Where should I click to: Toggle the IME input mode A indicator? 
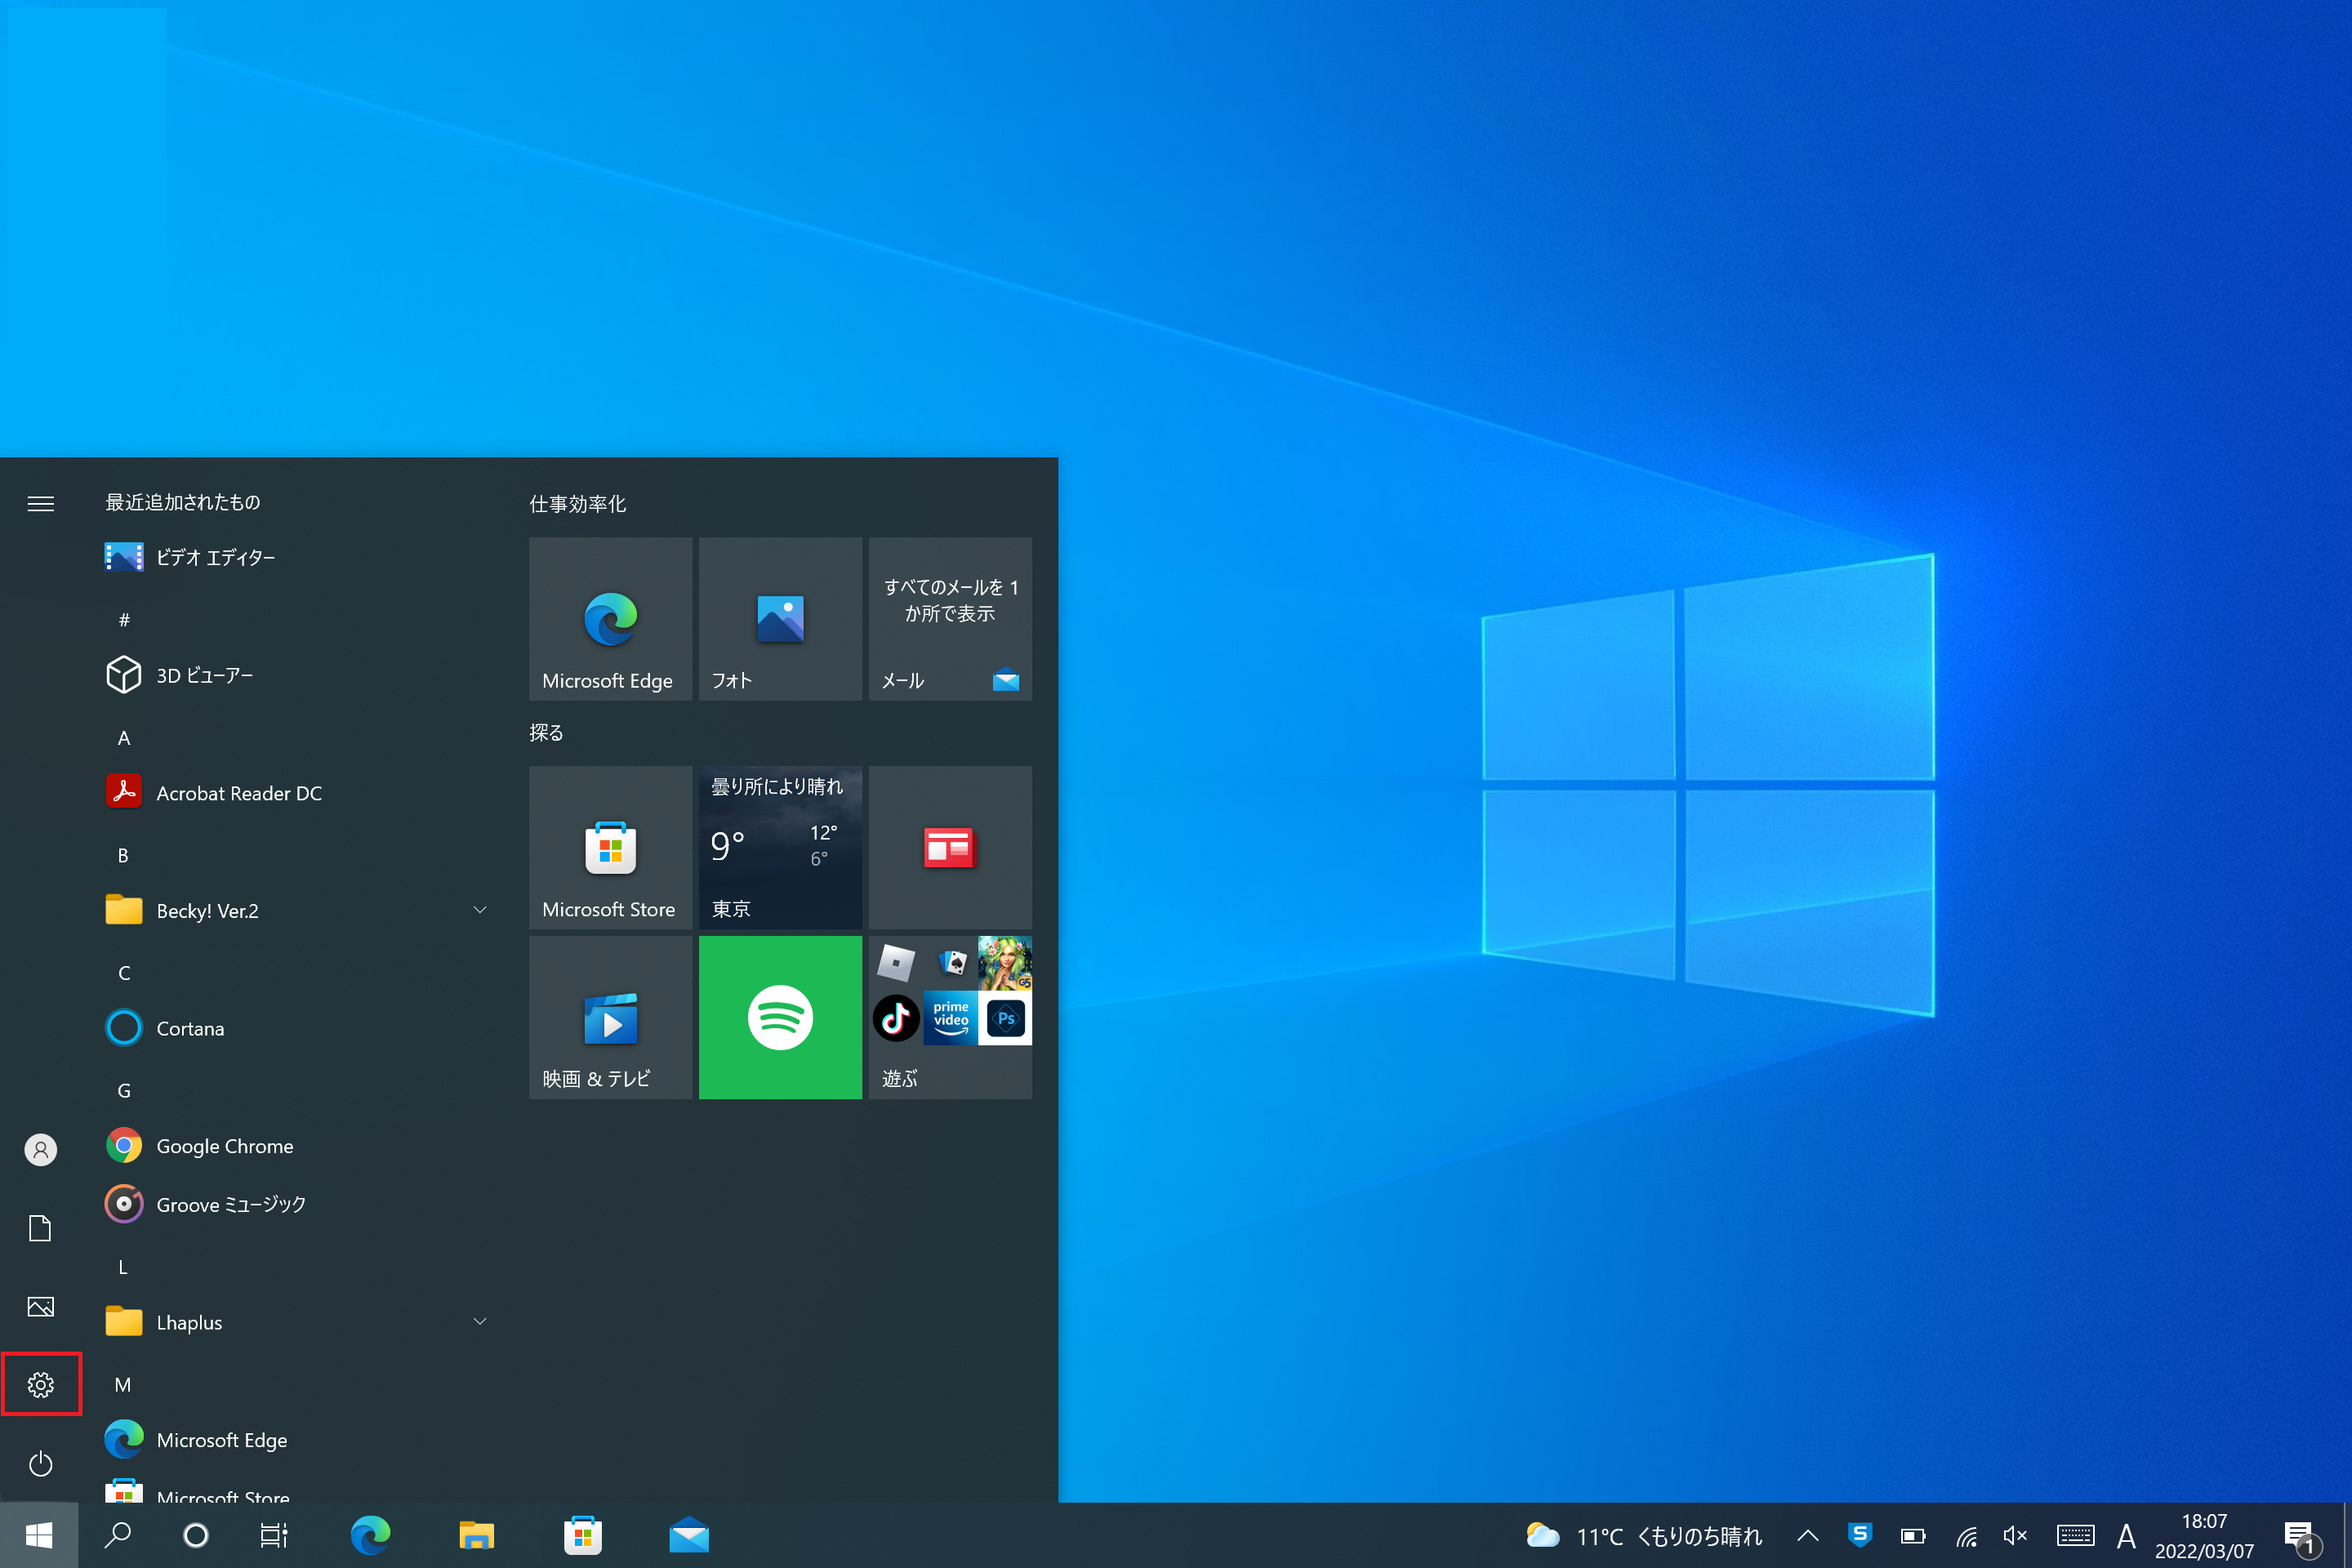click(x=2127, y=1536)
